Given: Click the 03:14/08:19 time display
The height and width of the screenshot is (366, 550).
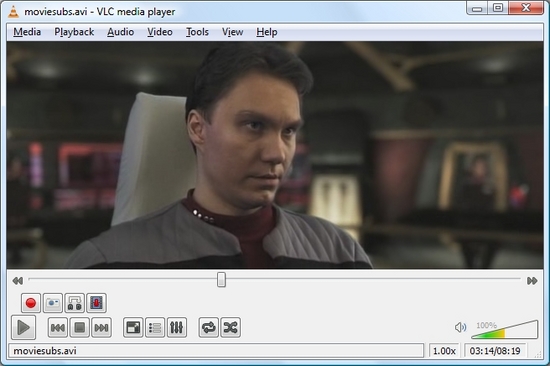Looking at the screenshot, I should tap(495, 351).
